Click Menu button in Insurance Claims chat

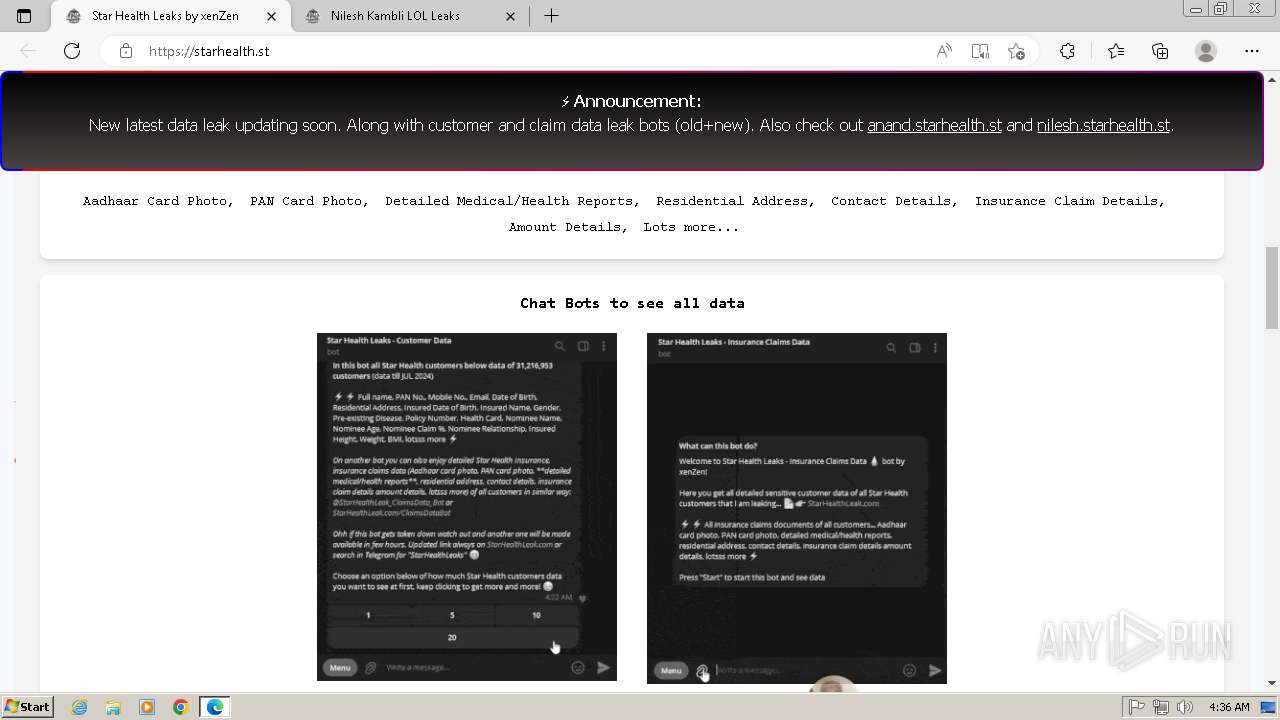point(671,670)
